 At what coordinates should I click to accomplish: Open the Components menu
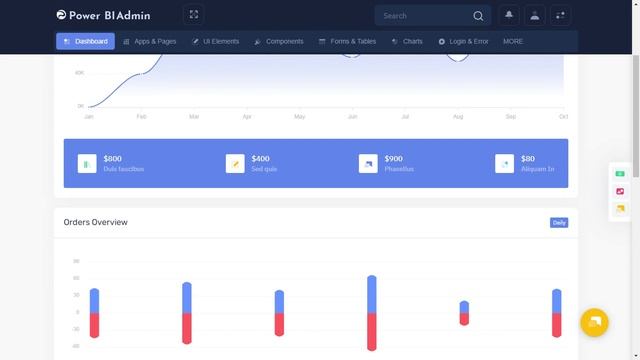[279, 41]
